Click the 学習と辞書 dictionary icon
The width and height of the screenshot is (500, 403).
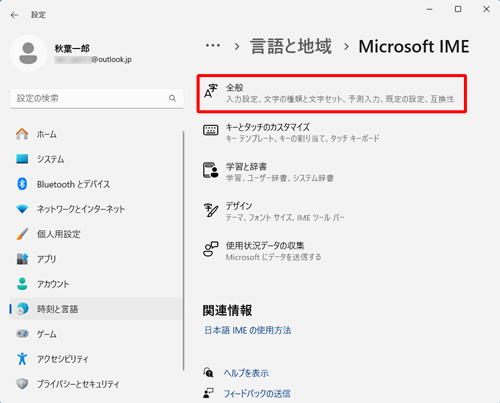(x=211, y=170)
